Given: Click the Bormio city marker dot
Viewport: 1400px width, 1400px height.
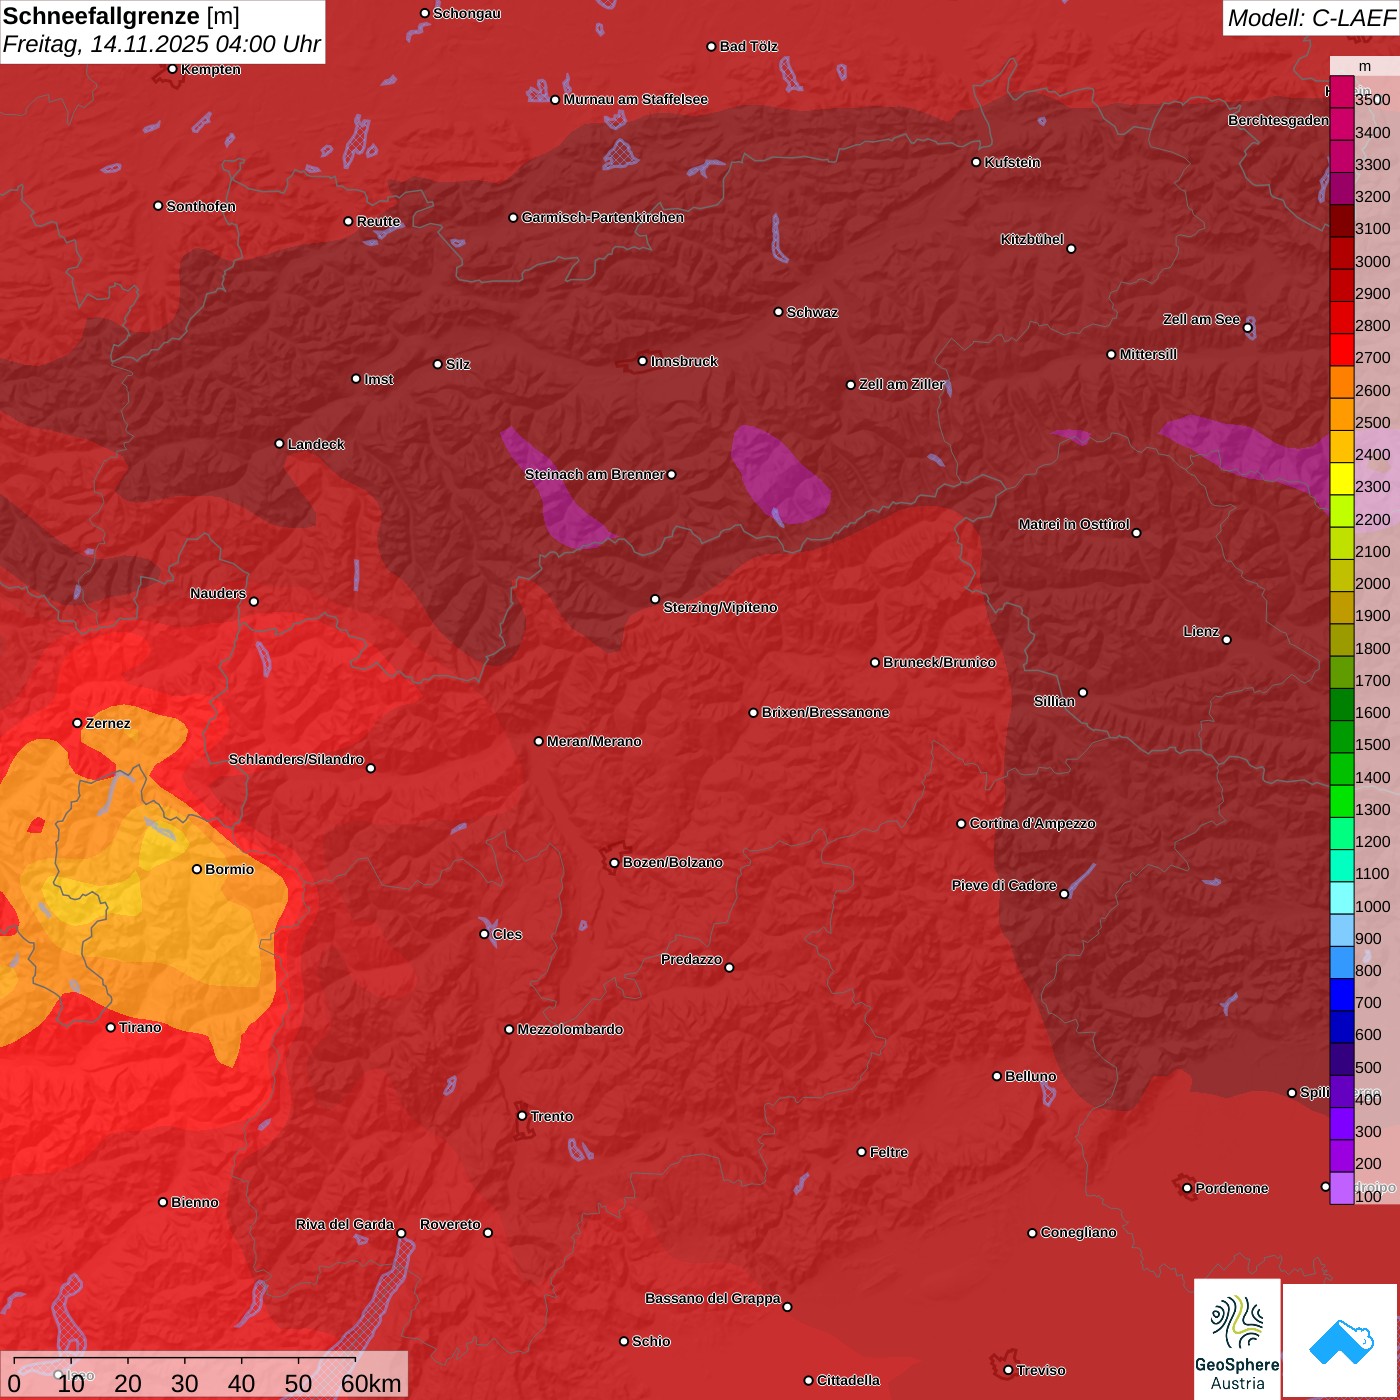Looking at the screenshot, I should point(197,869).
